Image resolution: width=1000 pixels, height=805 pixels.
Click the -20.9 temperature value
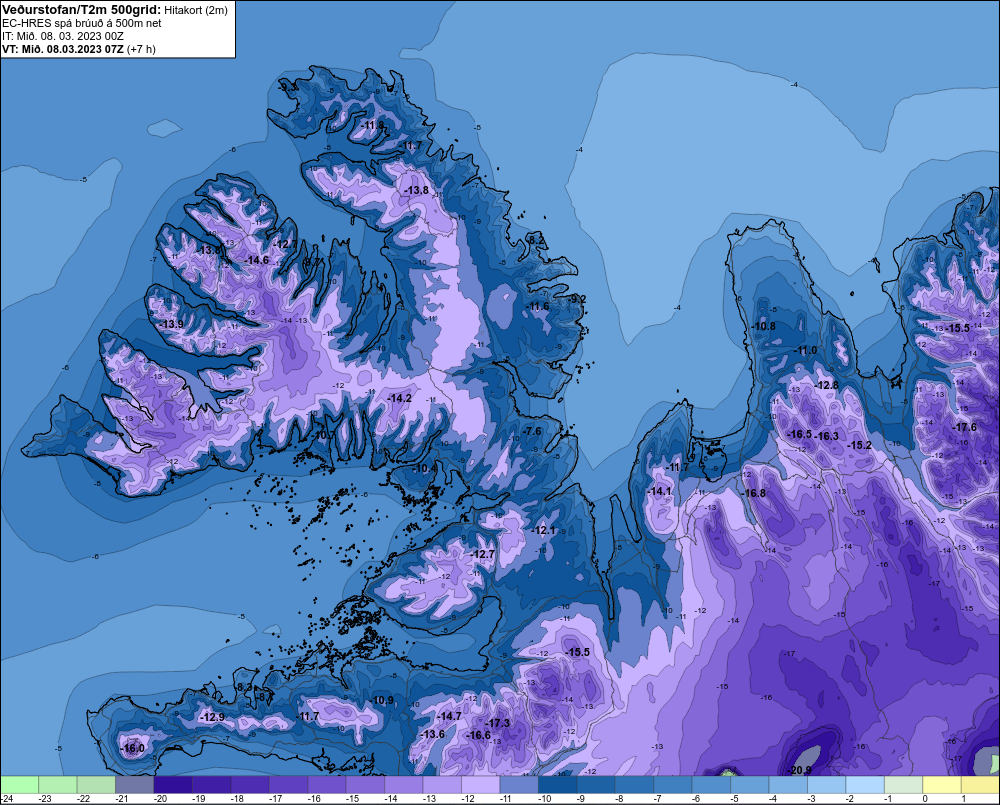pyautogui.click(x=800, y=770)
